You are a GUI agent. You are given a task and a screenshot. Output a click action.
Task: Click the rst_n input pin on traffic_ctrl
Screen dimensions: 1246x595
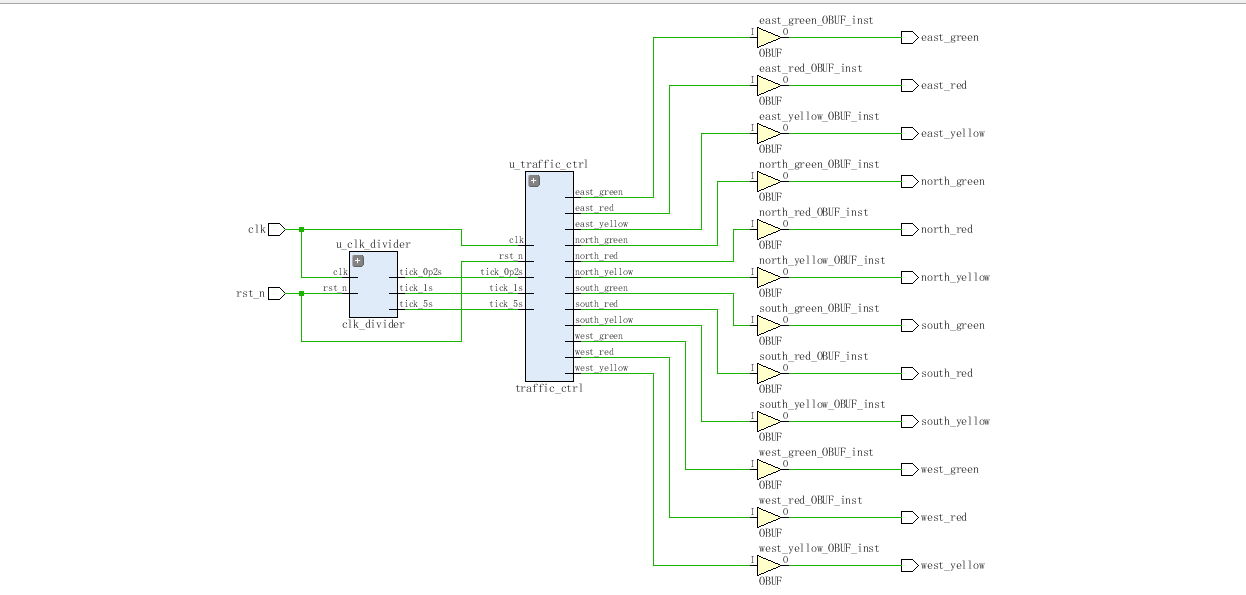pyautogui.click(x=512, y=256)
